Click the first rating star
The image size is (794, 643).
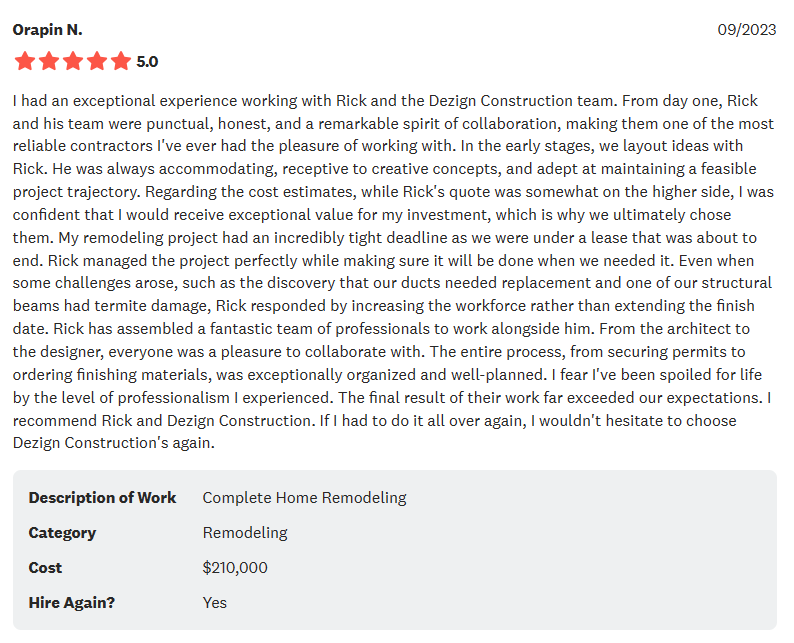(x=24, y=61)
